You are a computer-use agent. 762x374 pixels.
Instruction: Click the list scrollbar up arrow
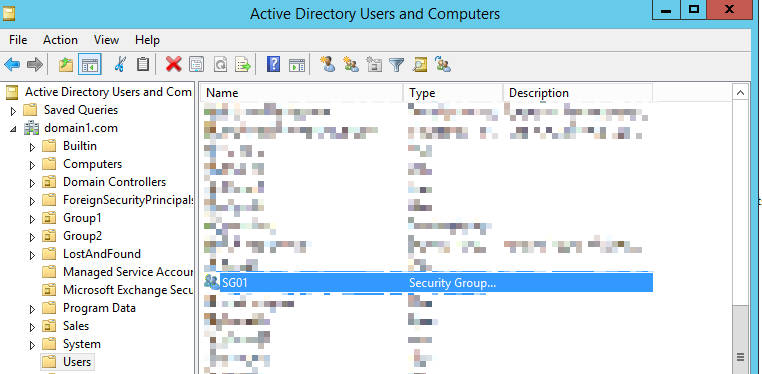(740, 92)
